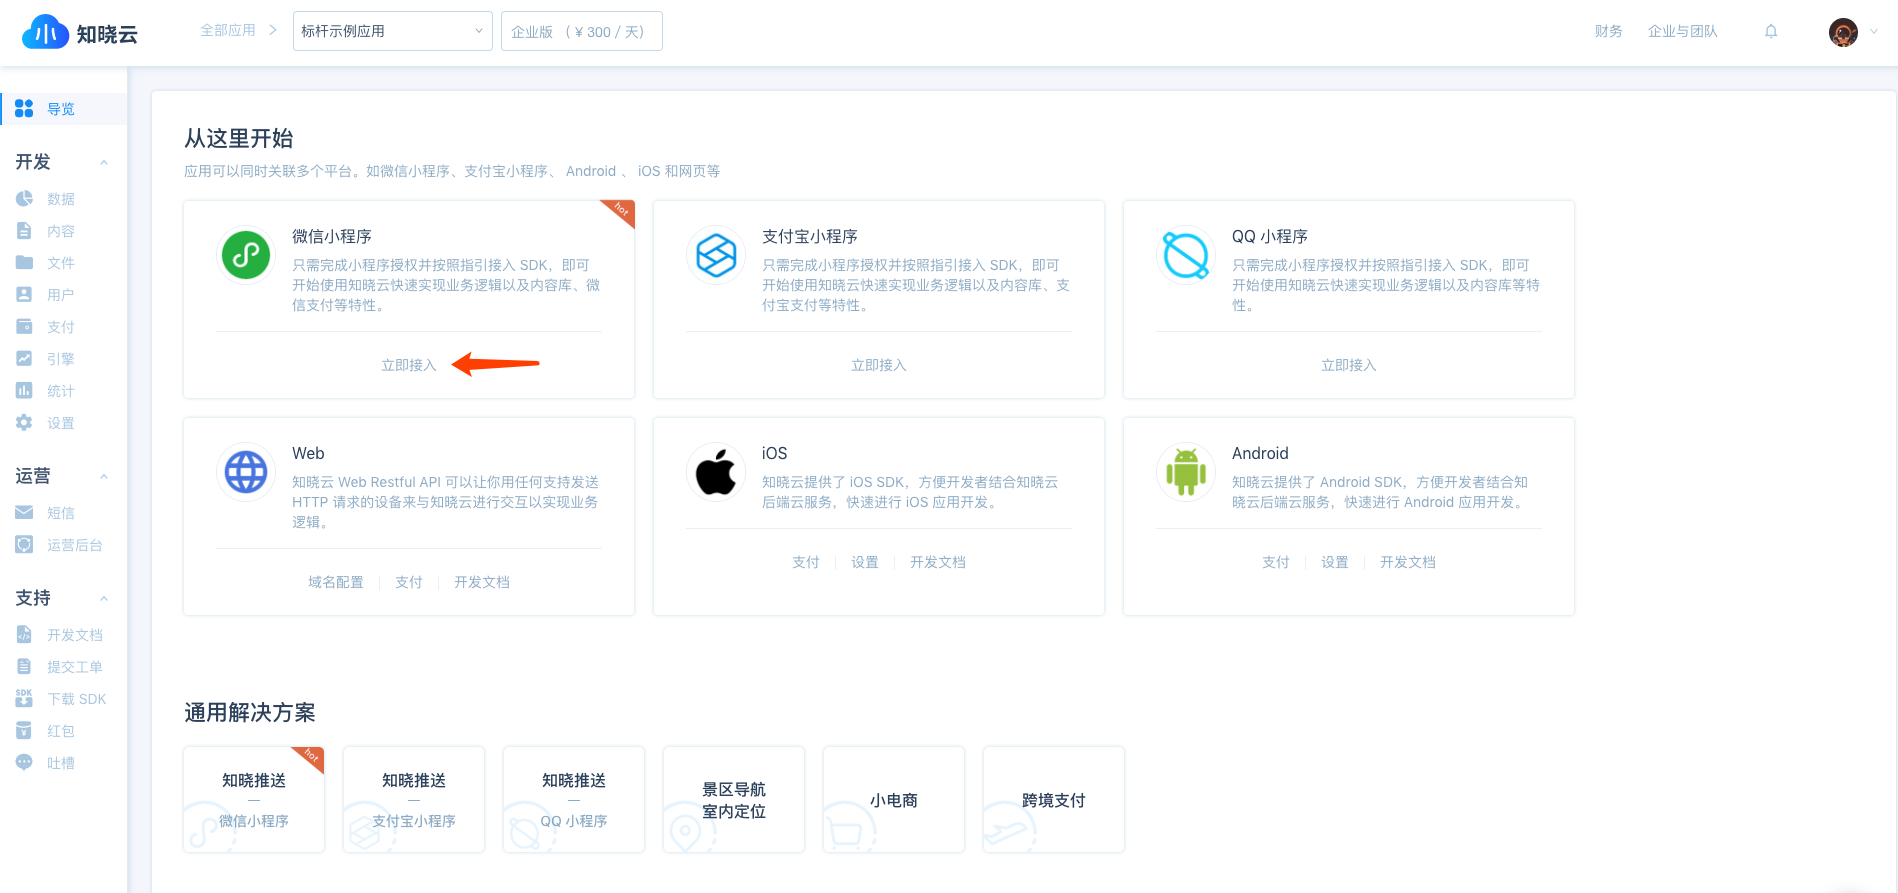The image size is (1898, 893).
Task: Select 景区导航 室内定位 solution card
Action: (x=734, y=800)
